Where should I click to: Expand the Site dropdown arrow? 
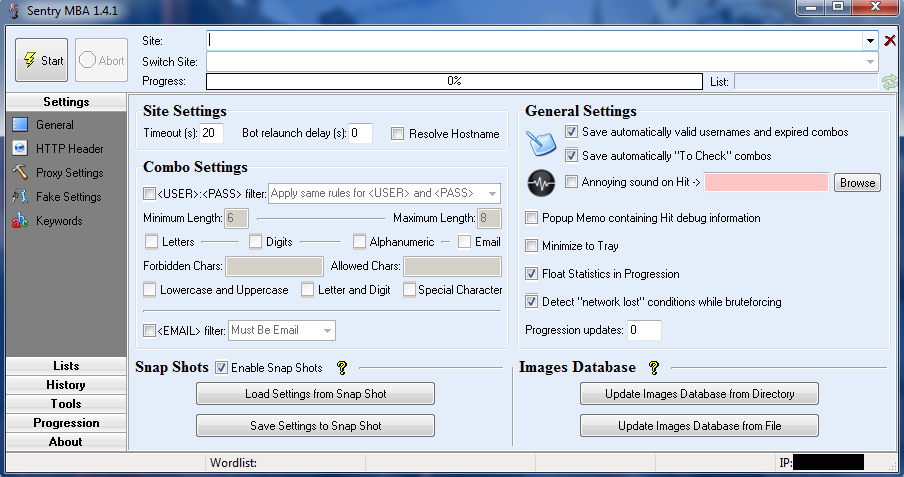pos(870,40)
